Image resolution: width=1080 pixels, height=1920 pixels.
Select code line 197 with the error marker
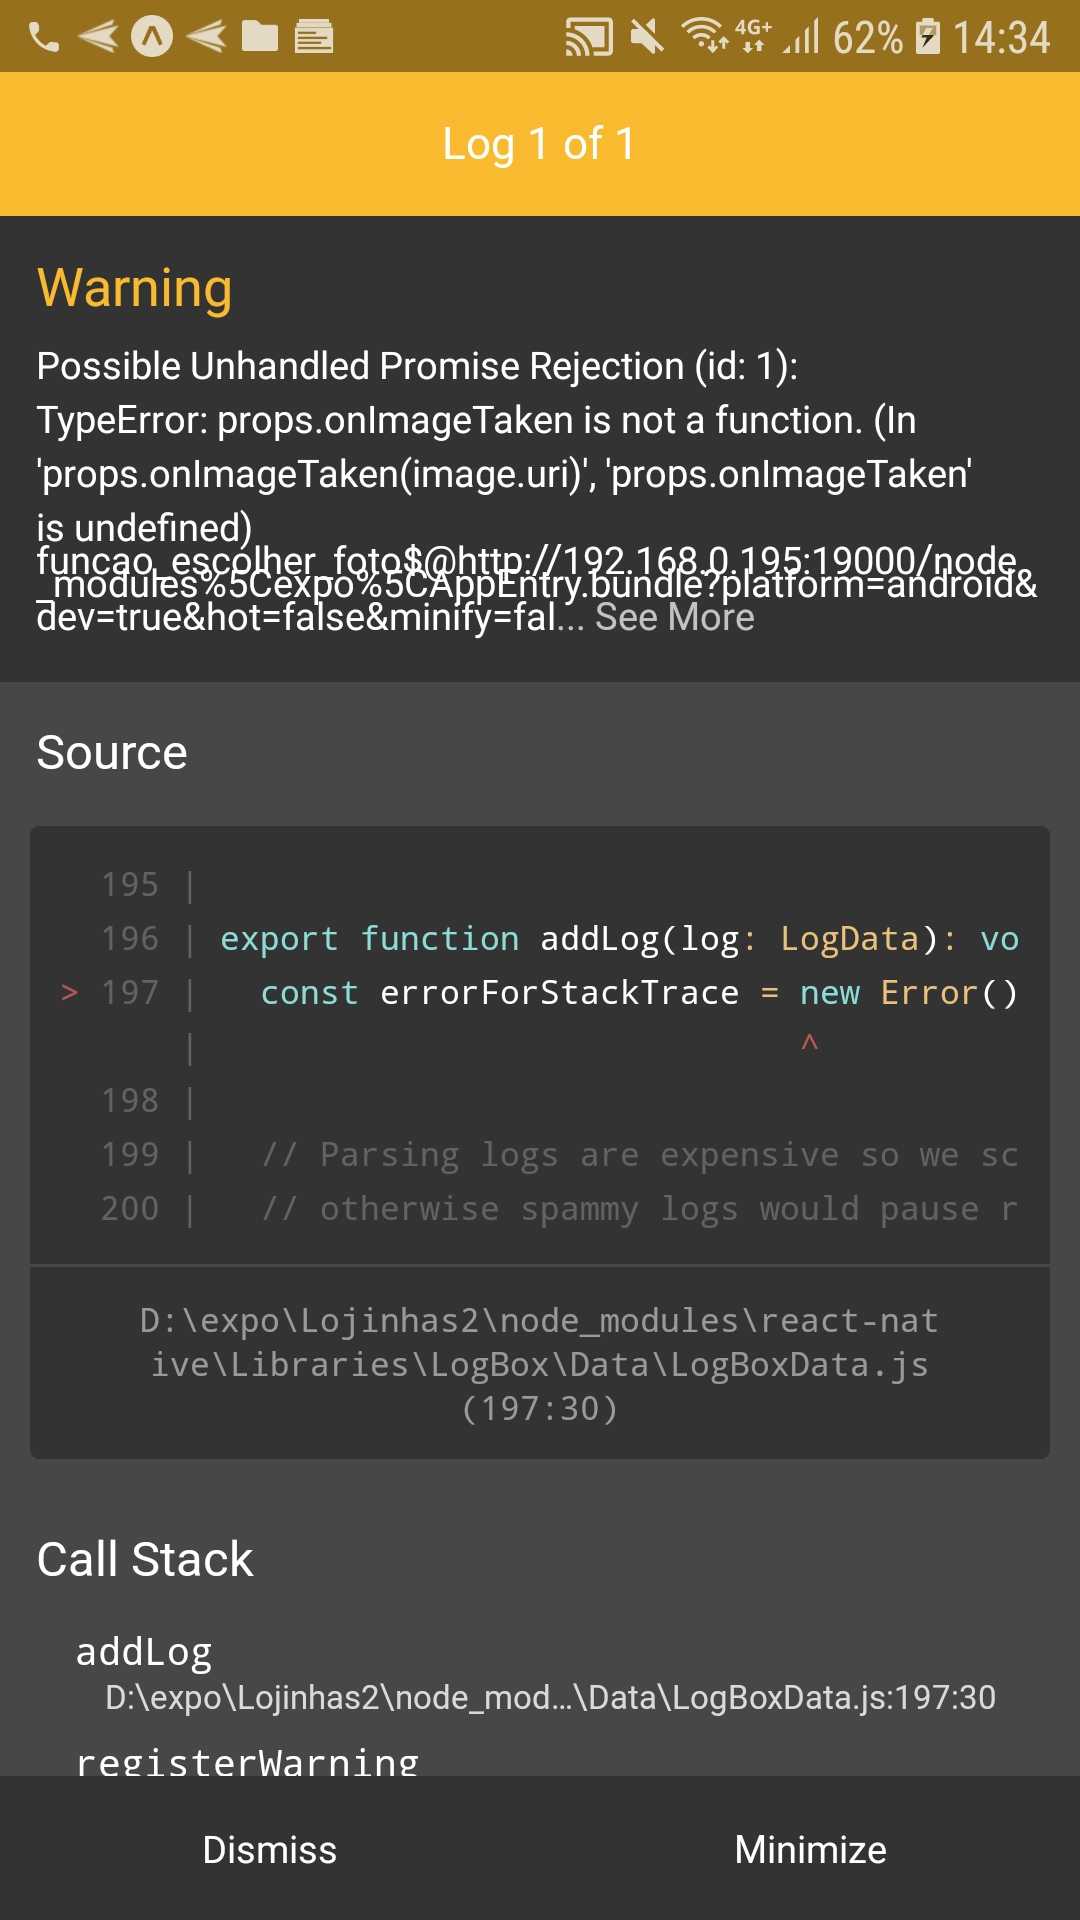[540, 993]
